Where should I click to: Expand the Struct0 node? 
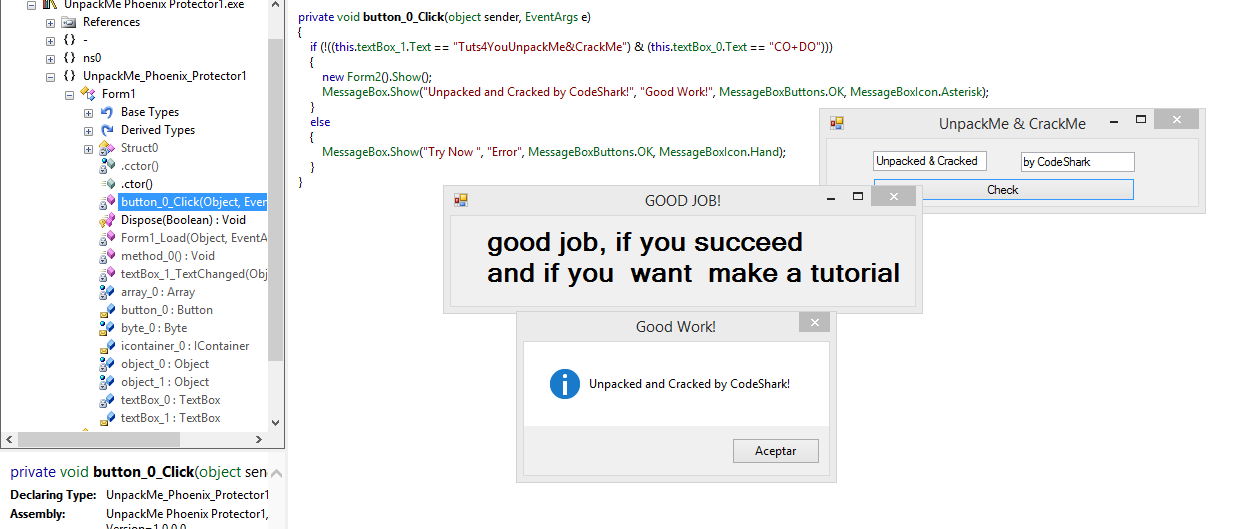pyautogui.click(x=88, y=148)
